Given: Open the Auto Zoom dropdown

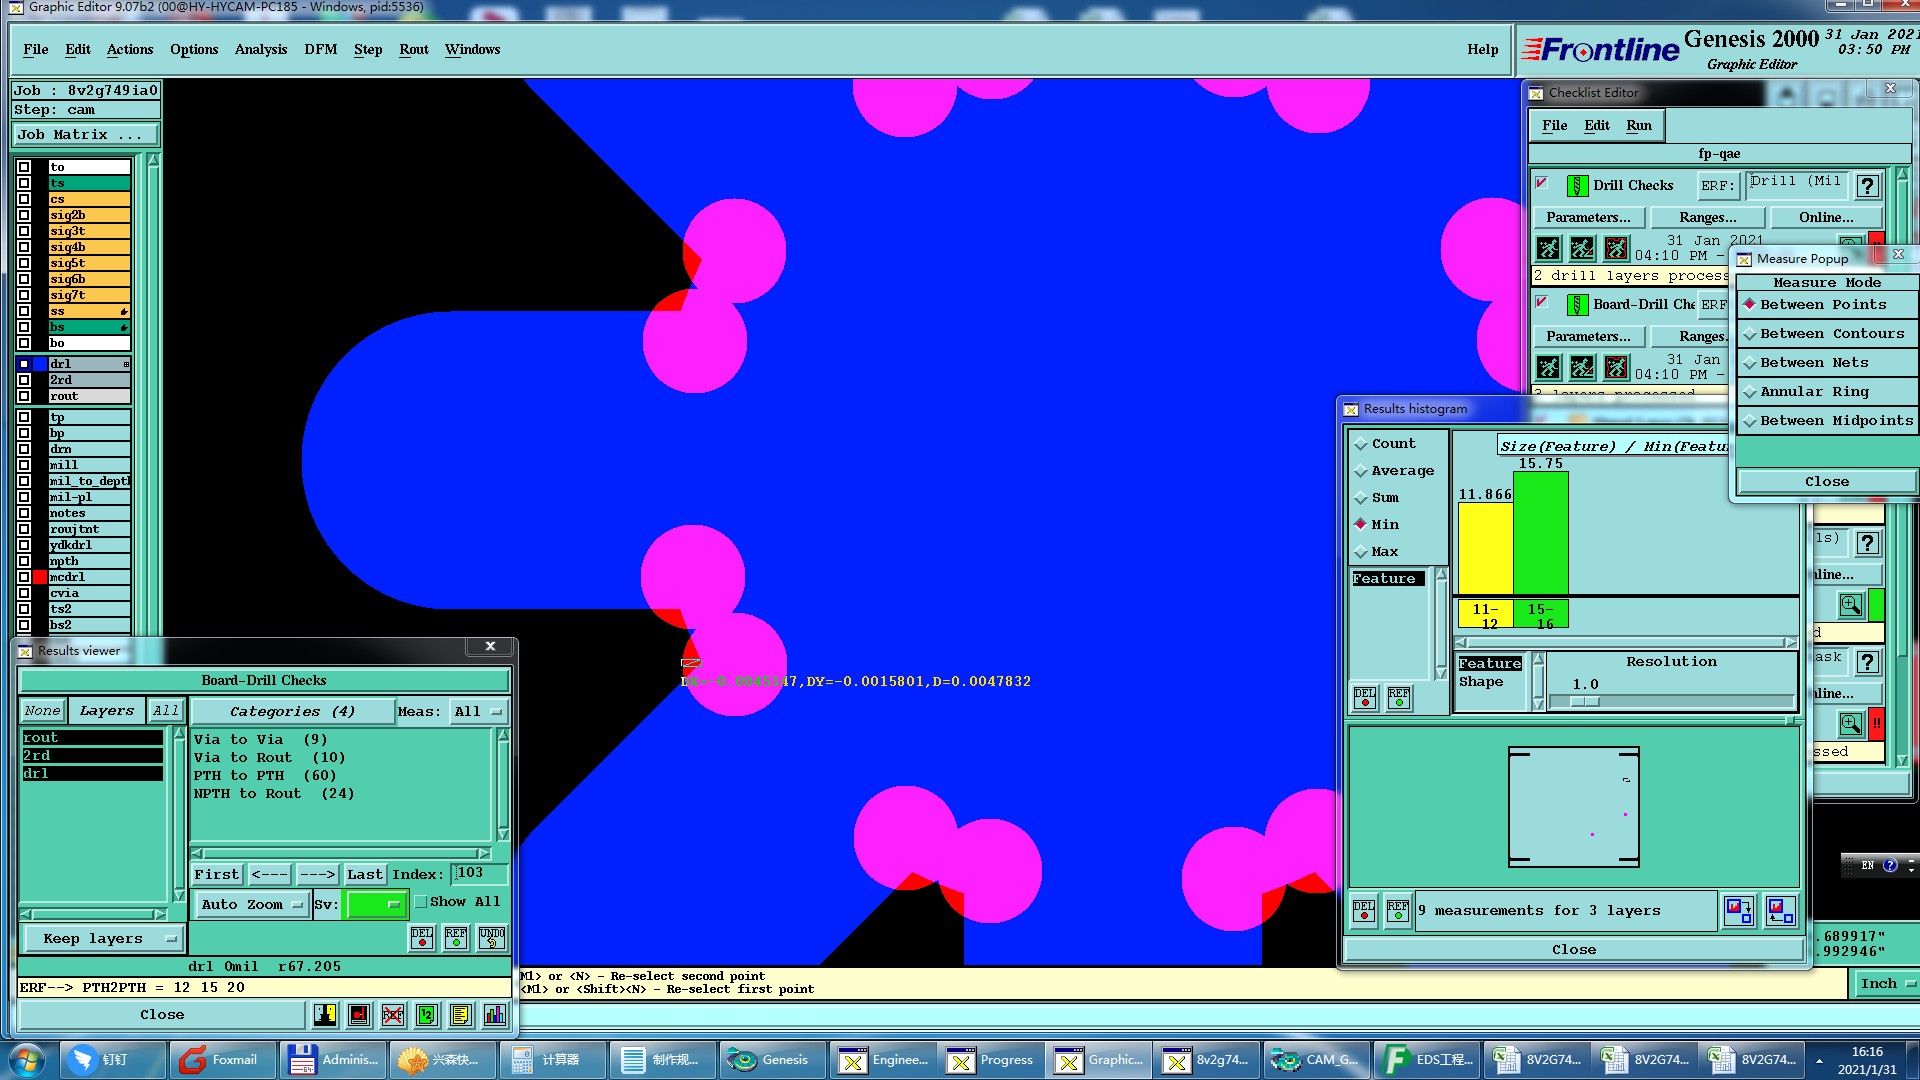Looking at the screenshot, I should point(252,904).
